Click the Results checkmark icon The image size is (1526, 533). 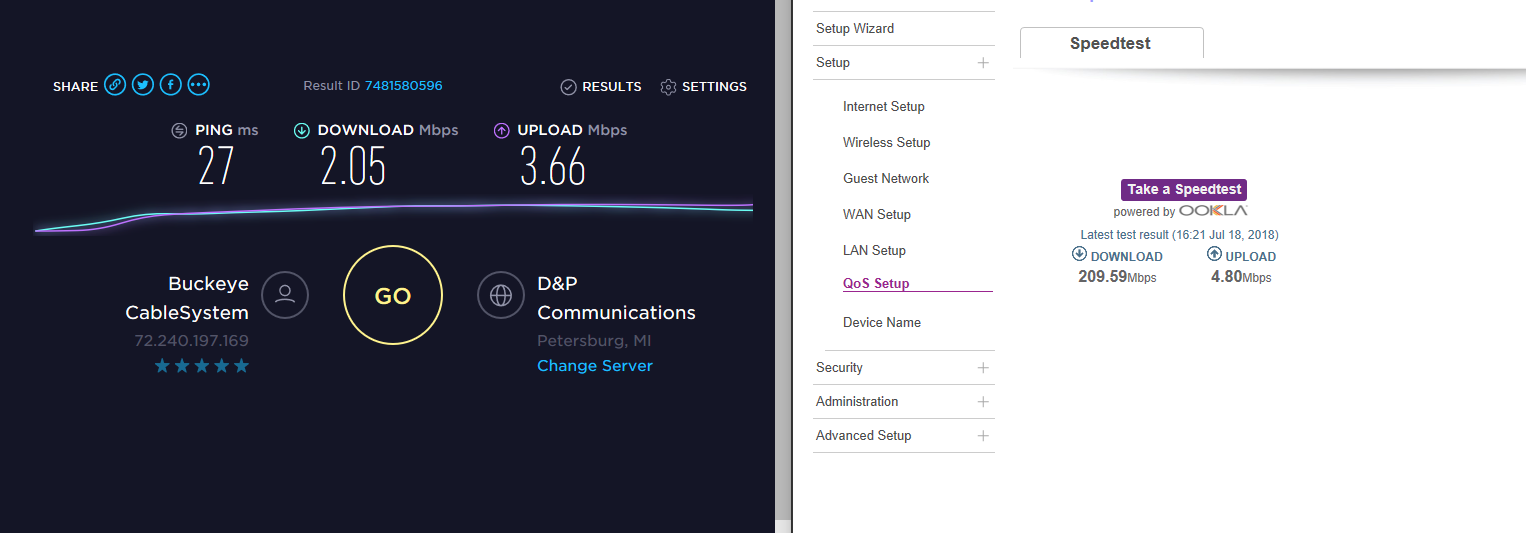pyautogui.click(x=568, y=87)
